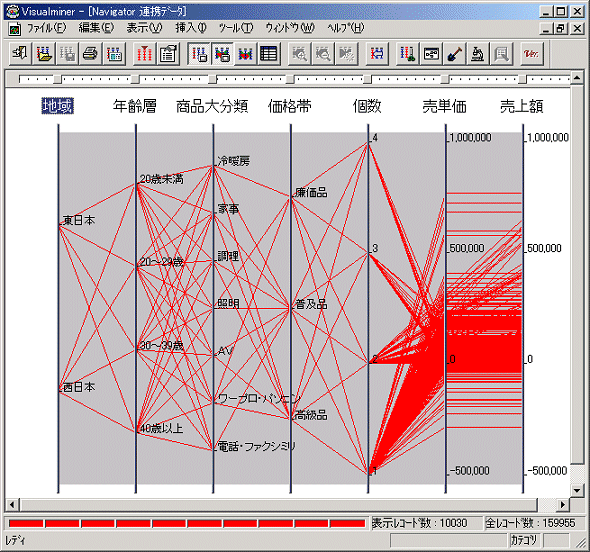The image size is (590, 552).
Task: Toggle the red-blue overlapping chart mode button
Action: coord(245,54)
